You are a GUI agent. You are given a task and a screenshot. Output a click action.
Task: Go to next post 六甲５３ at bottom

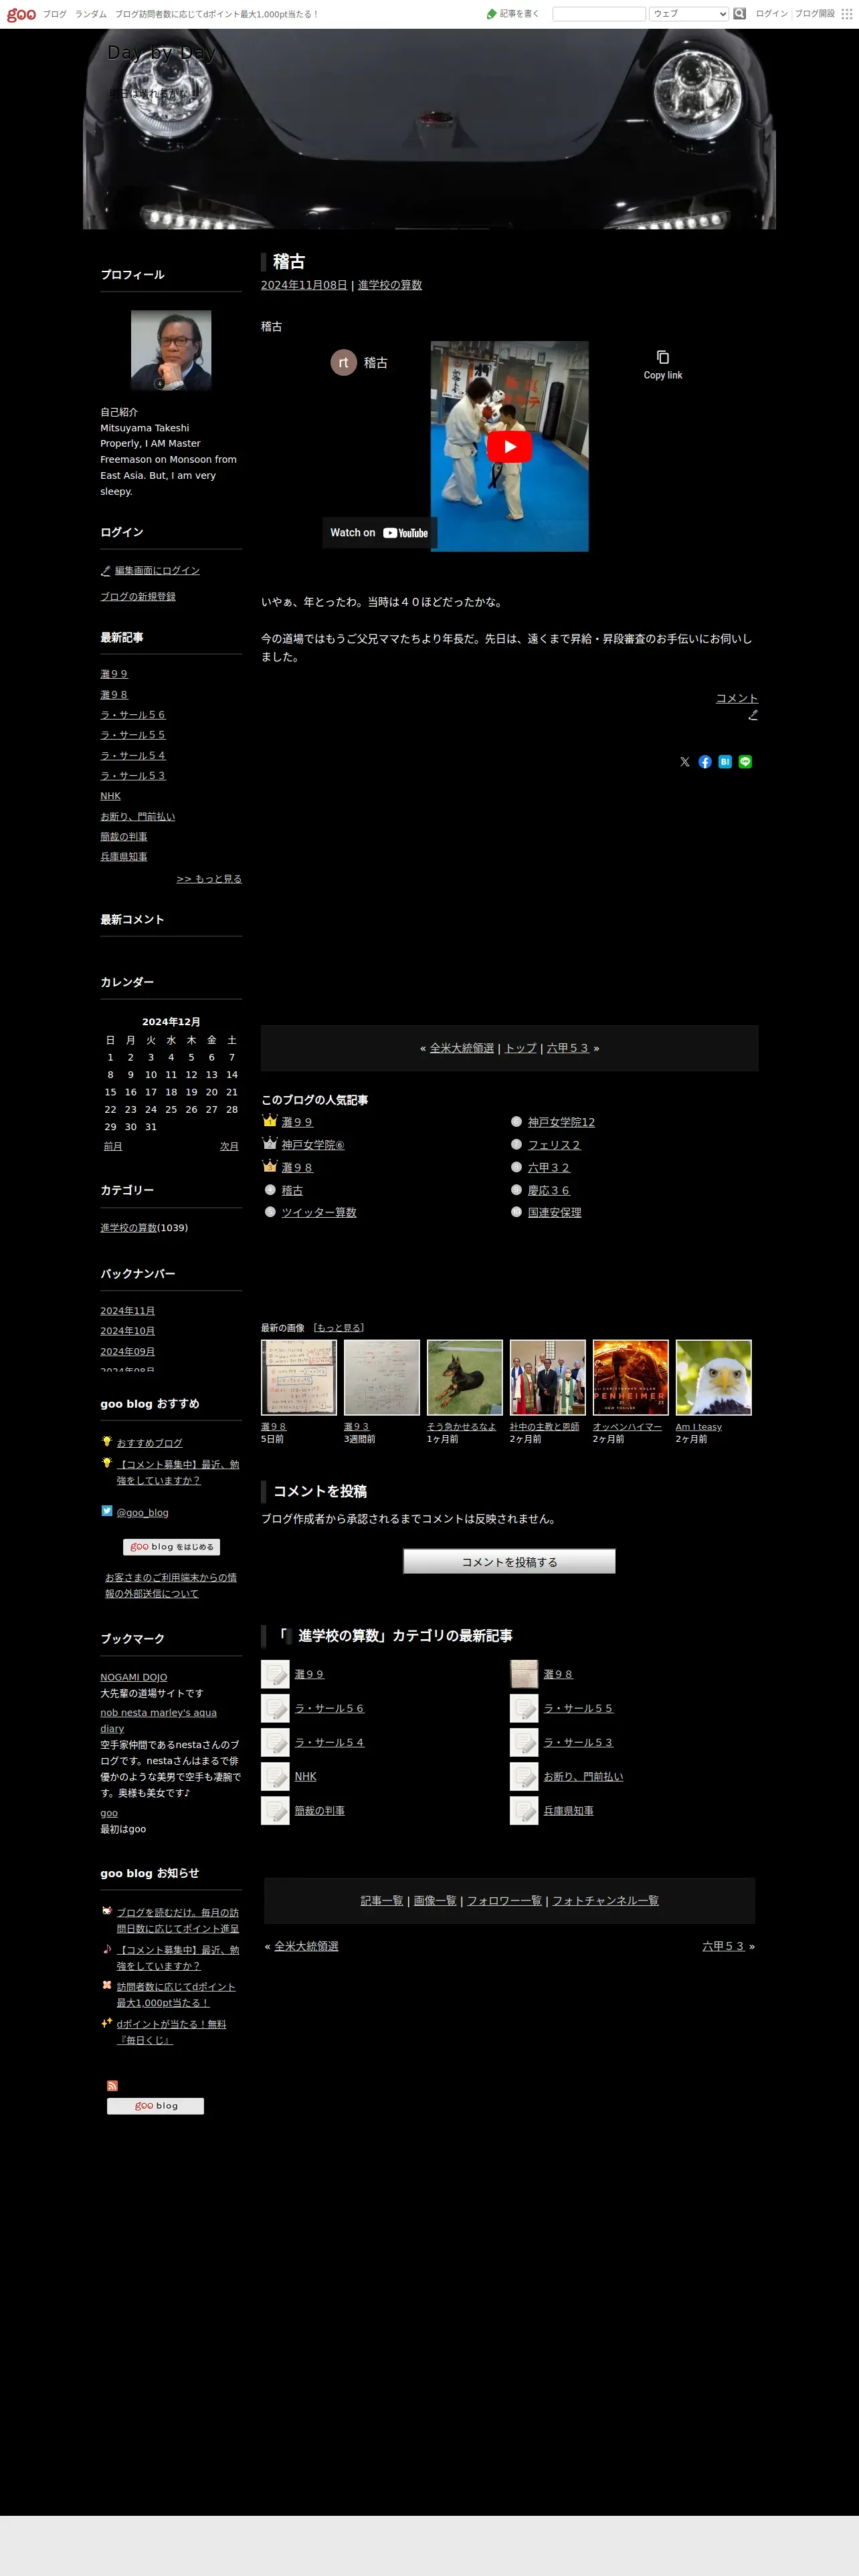click(723, 1946)
